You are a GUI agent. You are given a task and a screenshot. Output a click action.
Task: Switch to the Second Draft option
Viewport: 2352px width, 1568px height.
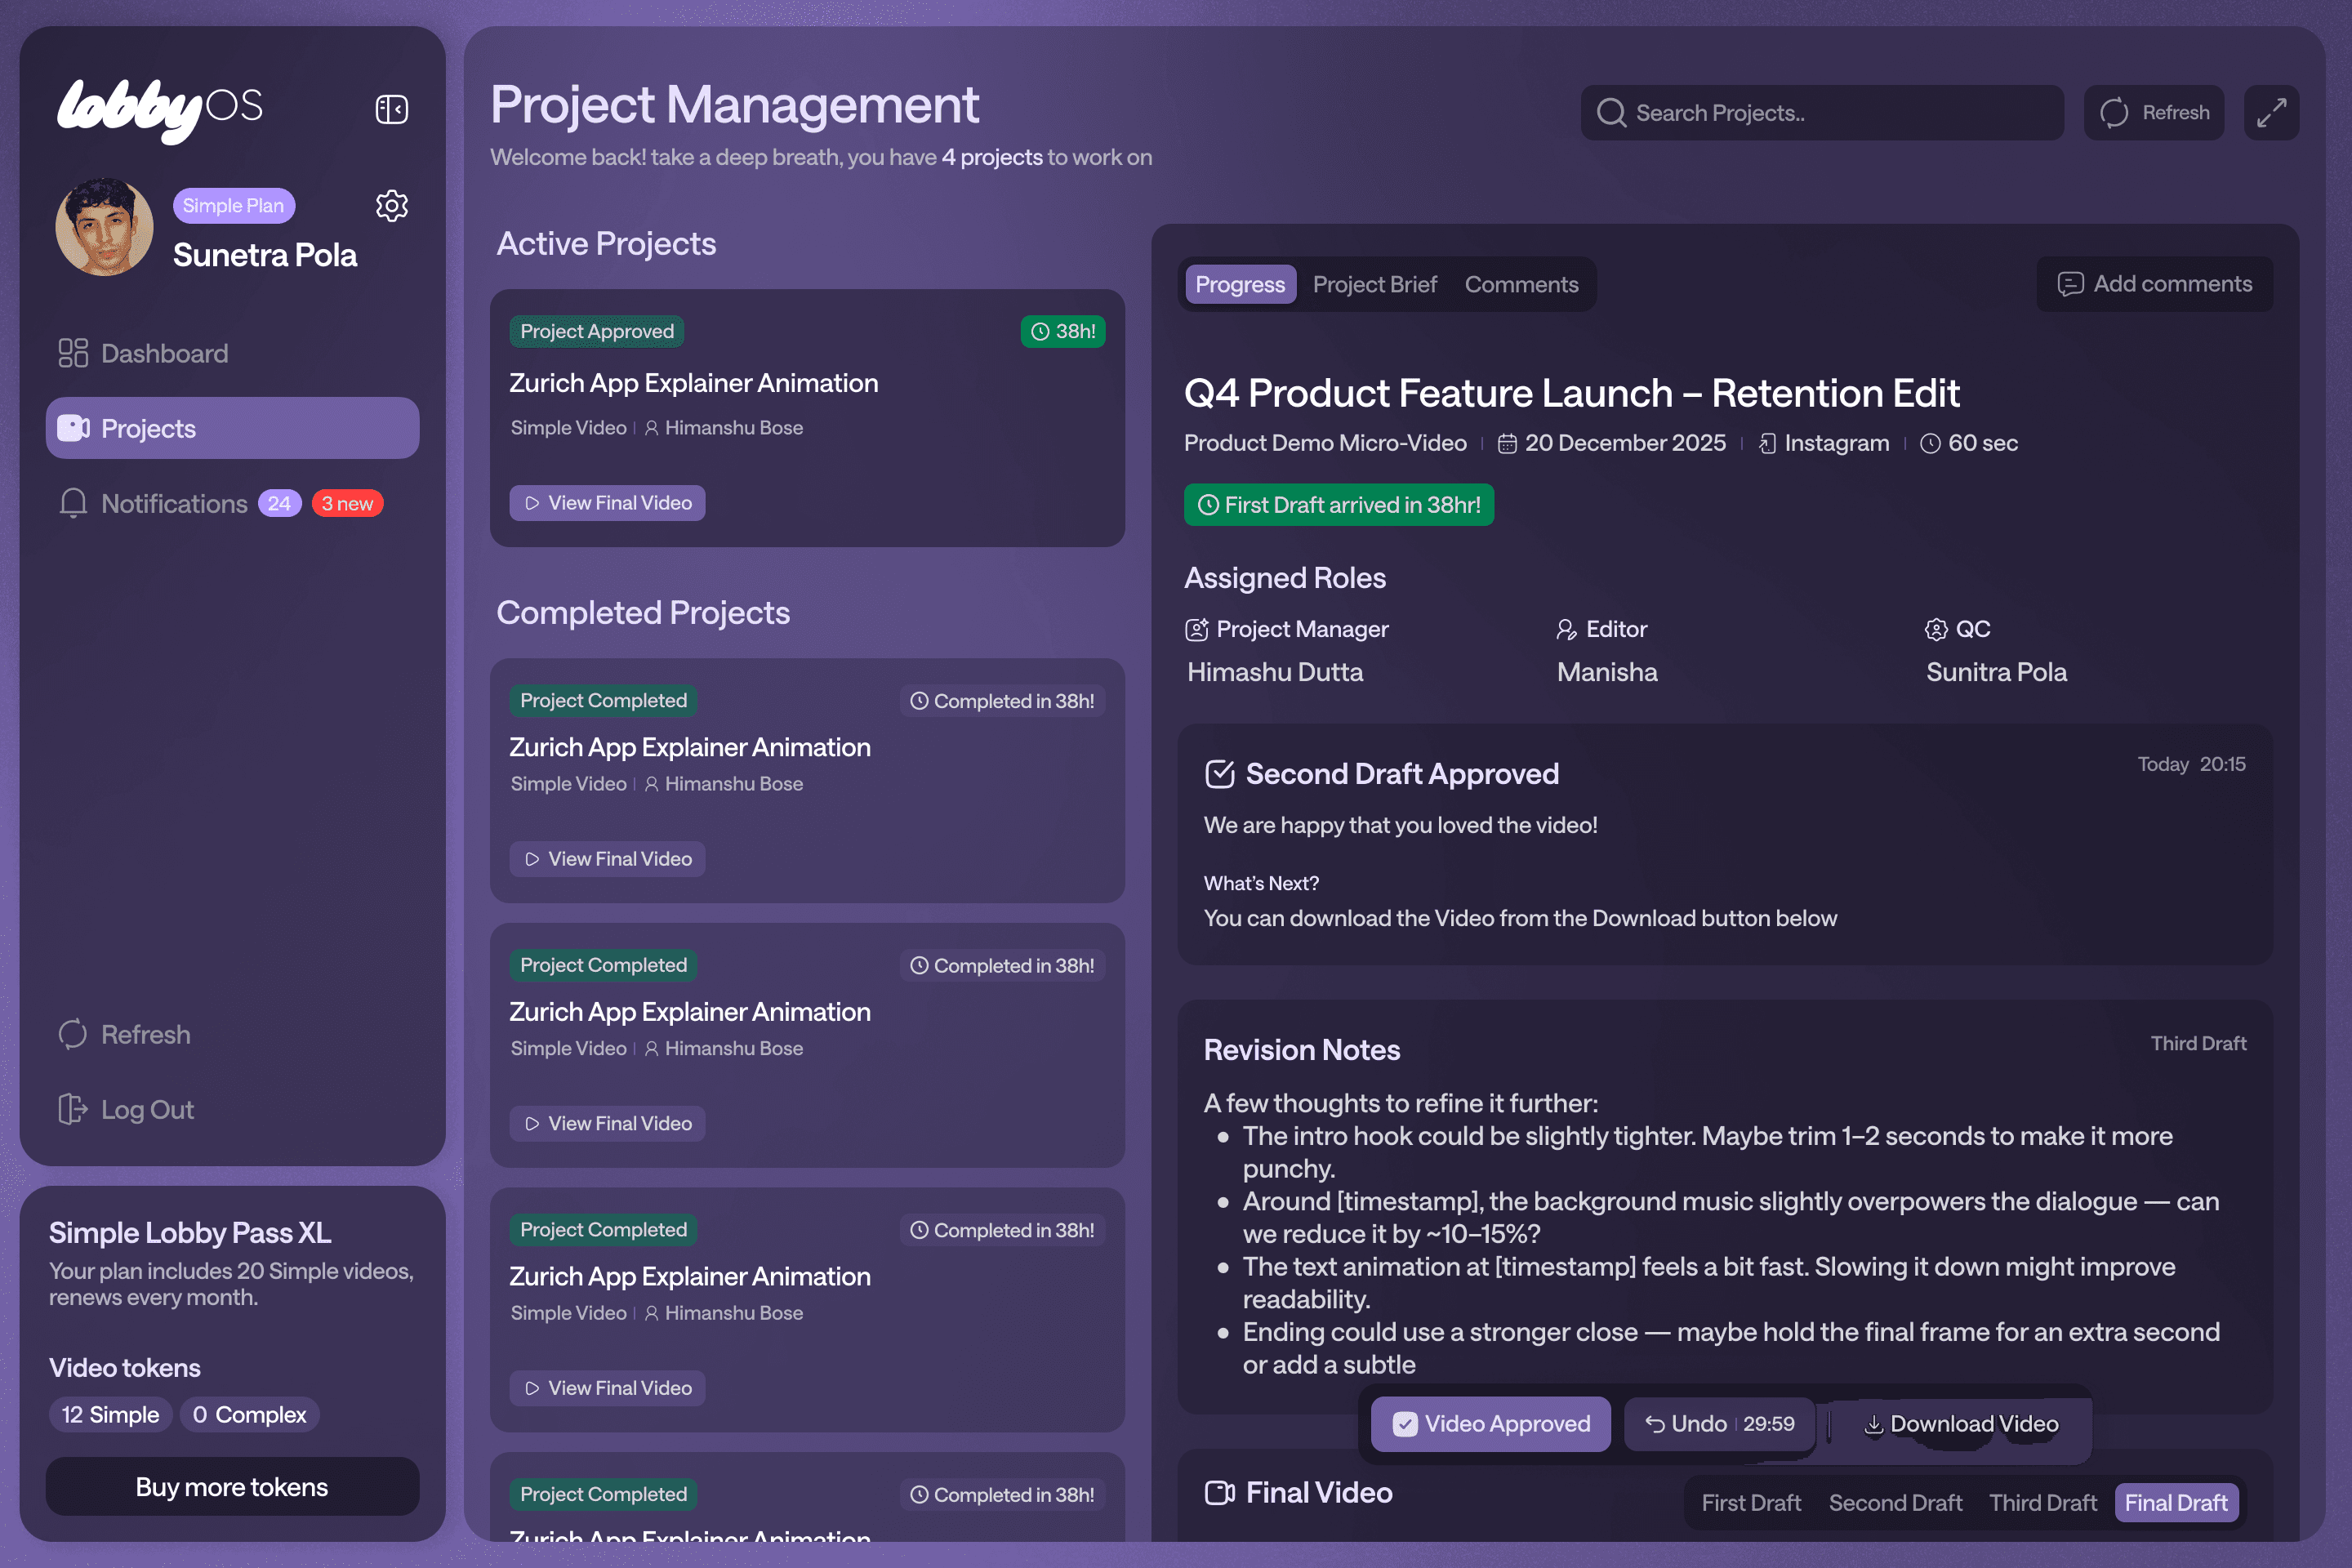click(1895, 1503)
